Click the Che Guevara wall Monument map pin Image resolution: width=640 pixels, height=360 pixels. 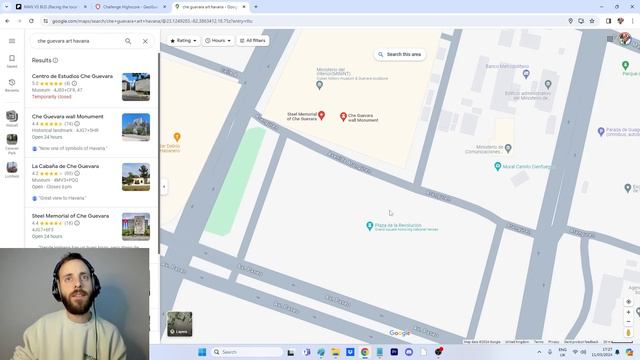[343, 117]
